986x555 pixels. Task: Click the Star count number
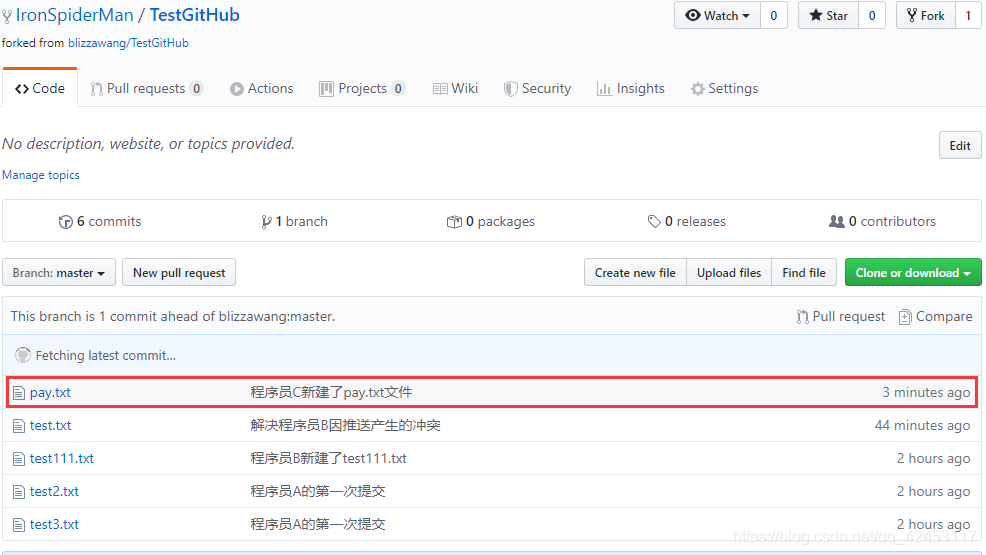(872, 16)
